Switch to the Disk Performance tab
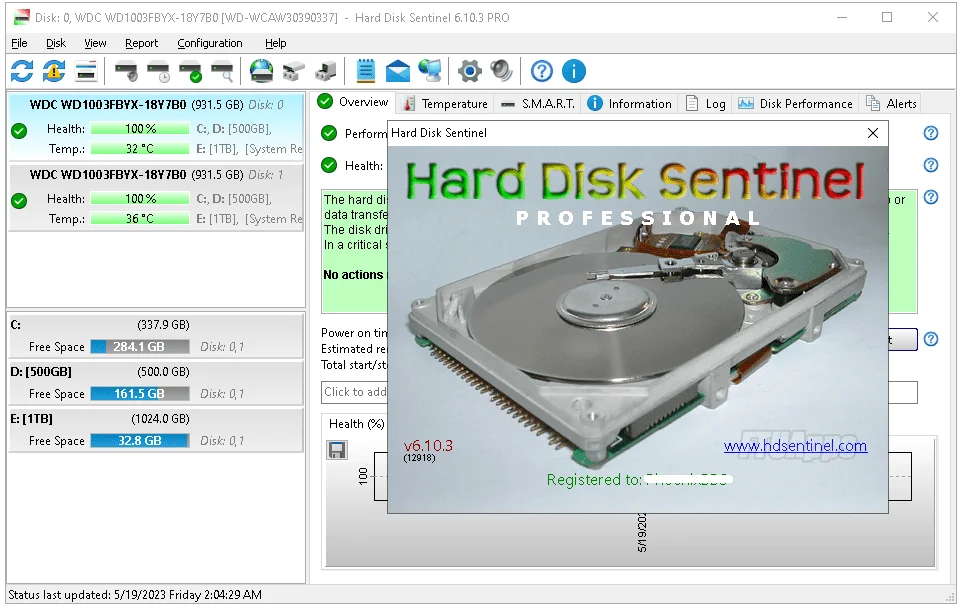 (x=795, y=104)
